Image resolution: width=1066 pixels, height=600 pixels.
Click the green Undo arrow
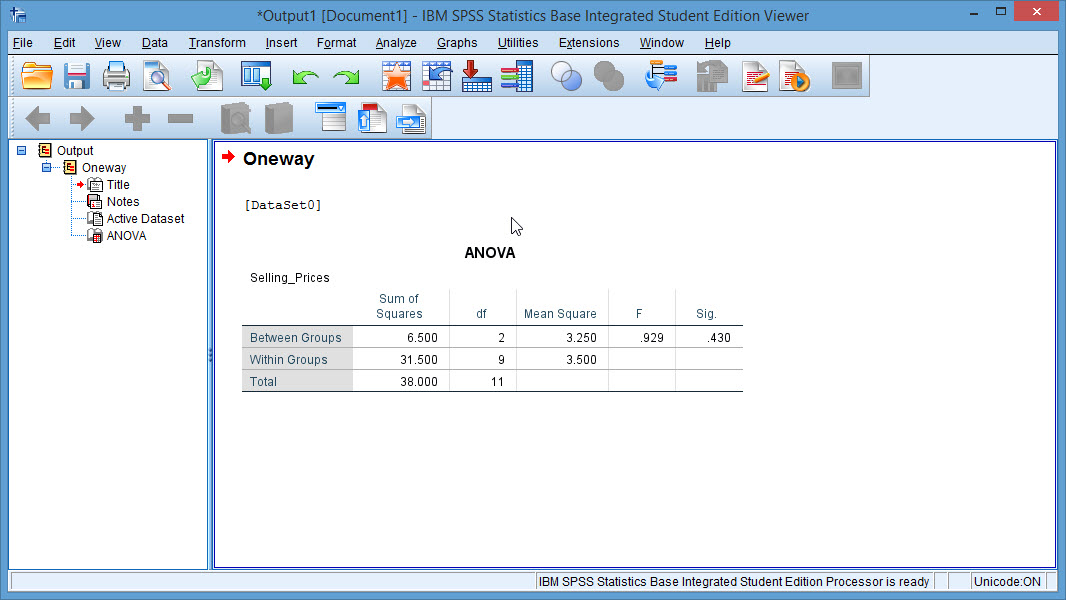tap(305, 77)
